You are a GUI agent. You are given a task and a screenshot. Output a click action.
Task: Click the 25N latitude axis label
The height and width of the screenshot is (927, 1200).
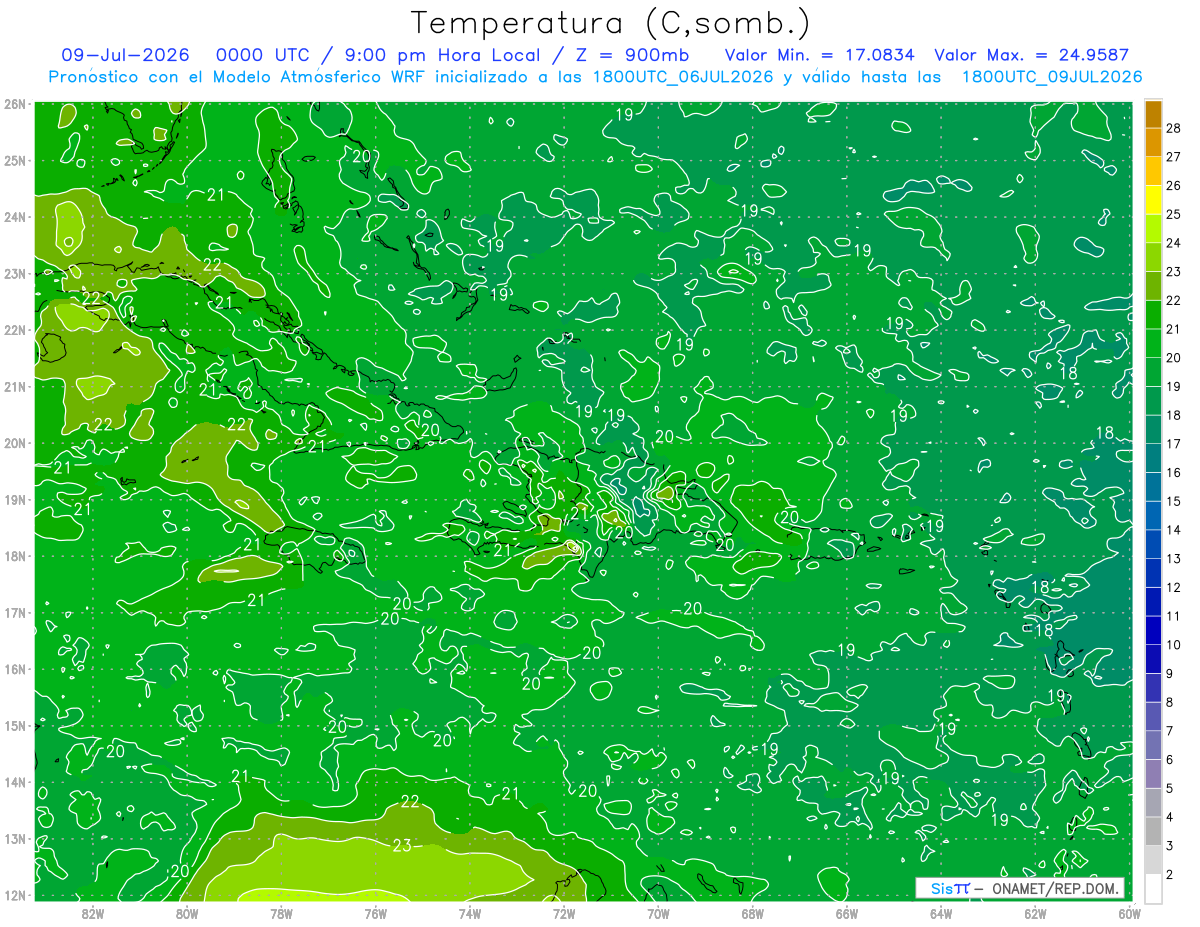[15, 160]
